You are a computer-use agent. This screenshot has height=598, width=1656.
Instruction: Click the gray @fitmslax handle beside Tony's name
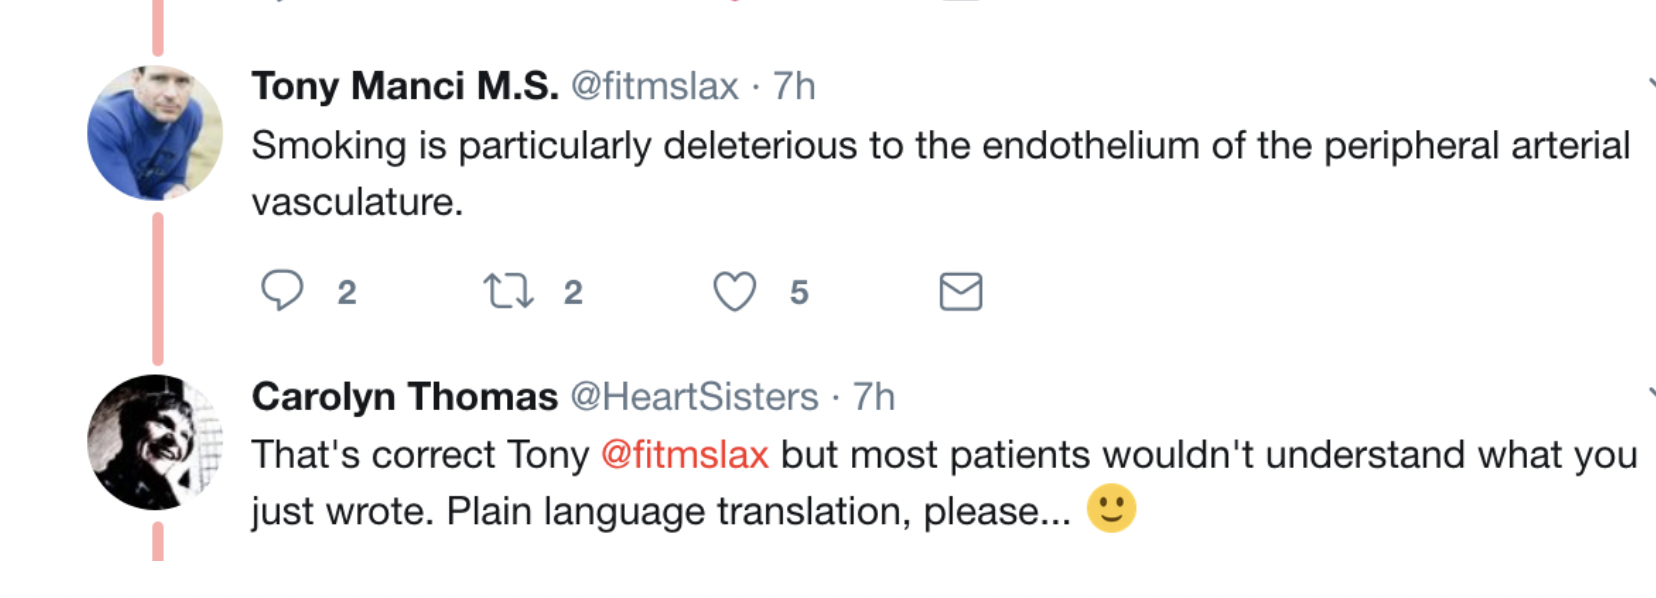[654, 87]
